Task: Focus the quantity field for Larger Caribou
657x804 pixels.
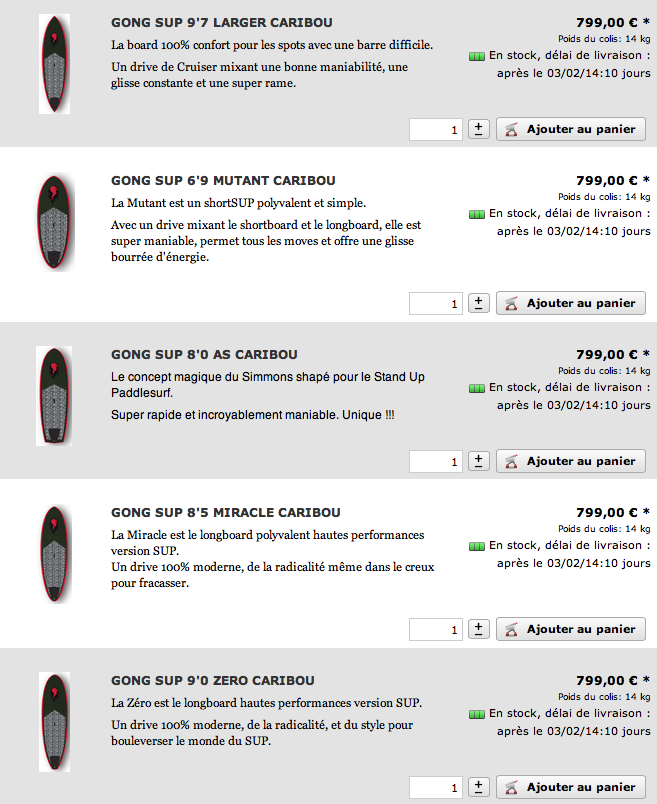Action: pos(436,129)
